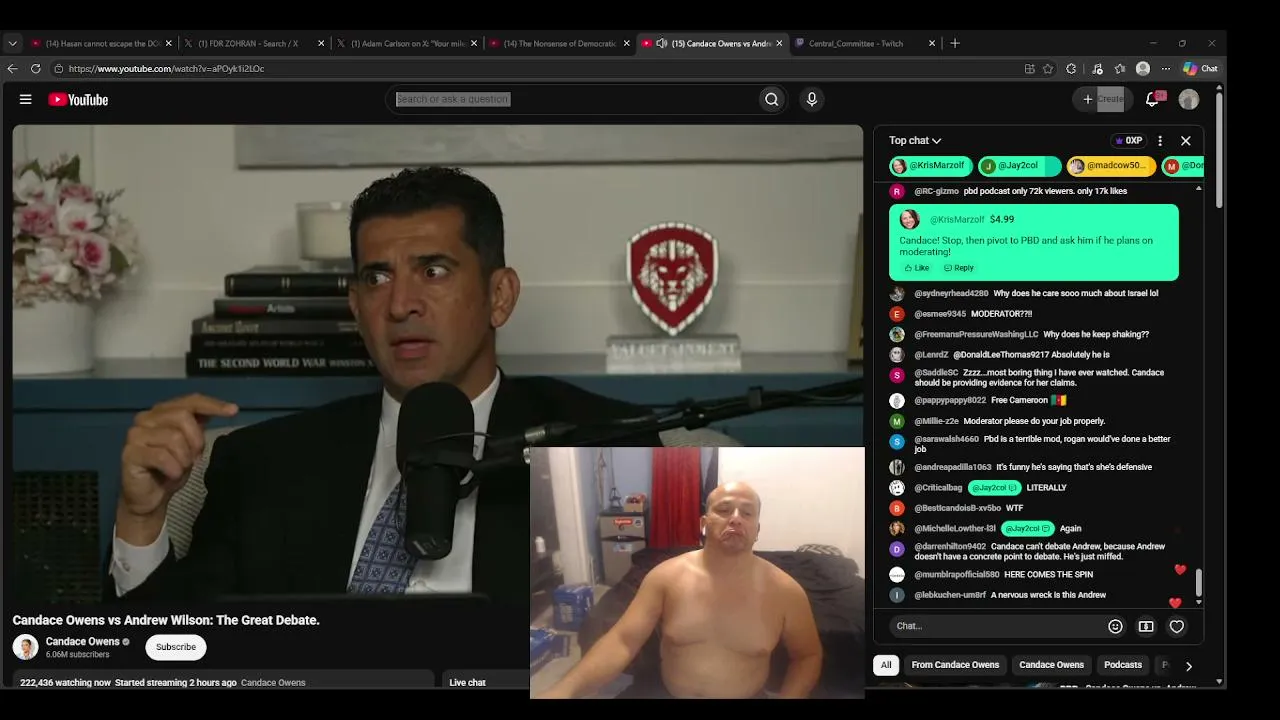This screenshot has height=720, width=1280.
Task: Open Candace Owens channel avatar
Action: point(25,647)
